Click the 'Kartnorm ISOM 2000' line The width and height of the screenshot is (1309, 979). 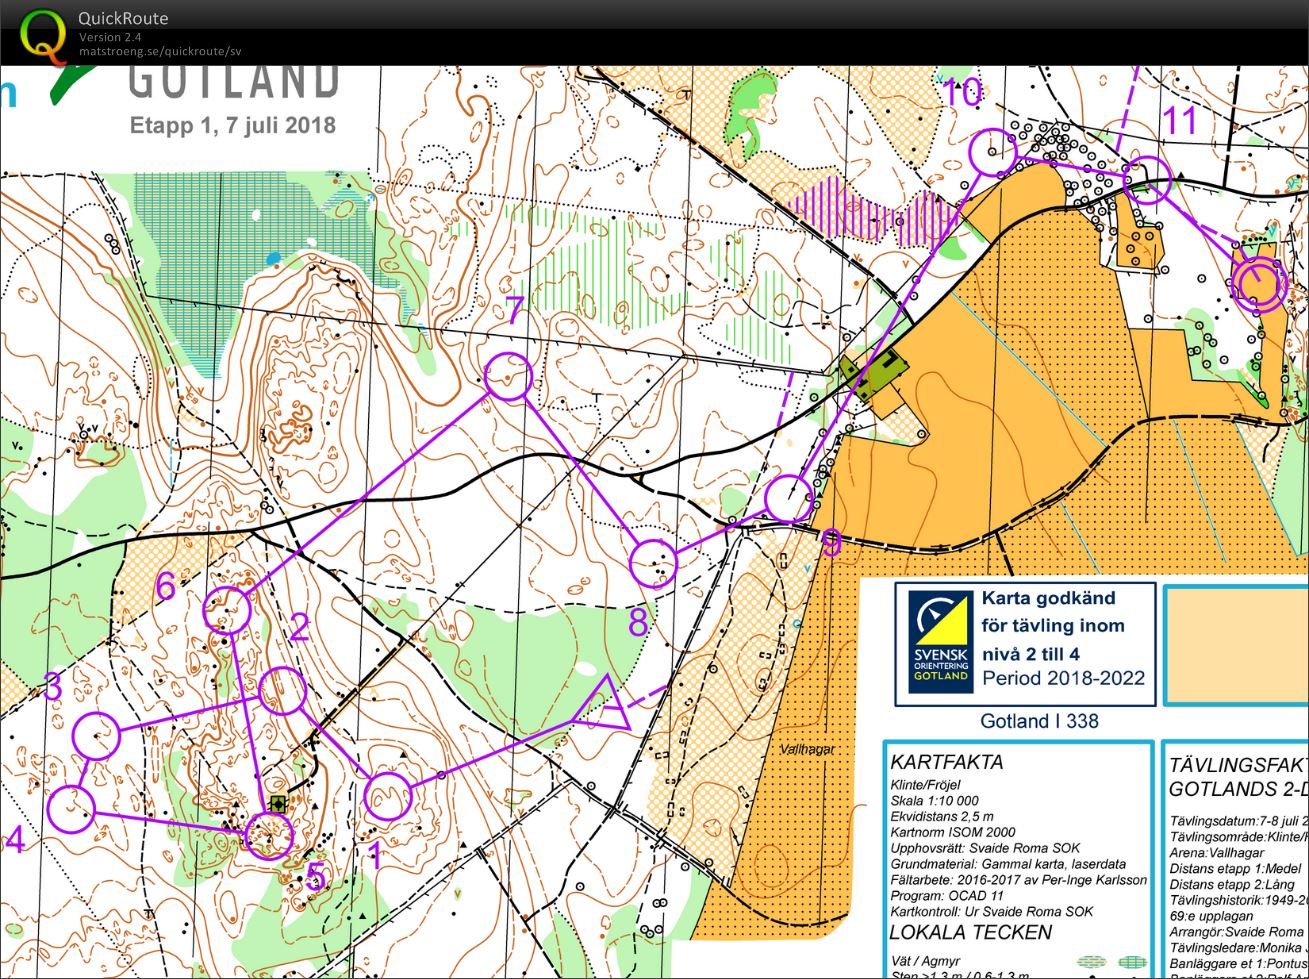click(952, 832)
